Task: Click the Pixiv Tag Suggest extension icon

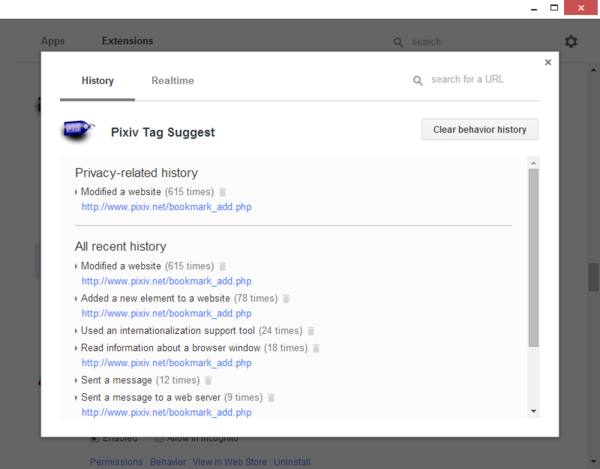Action: click(x=78, y=130)
